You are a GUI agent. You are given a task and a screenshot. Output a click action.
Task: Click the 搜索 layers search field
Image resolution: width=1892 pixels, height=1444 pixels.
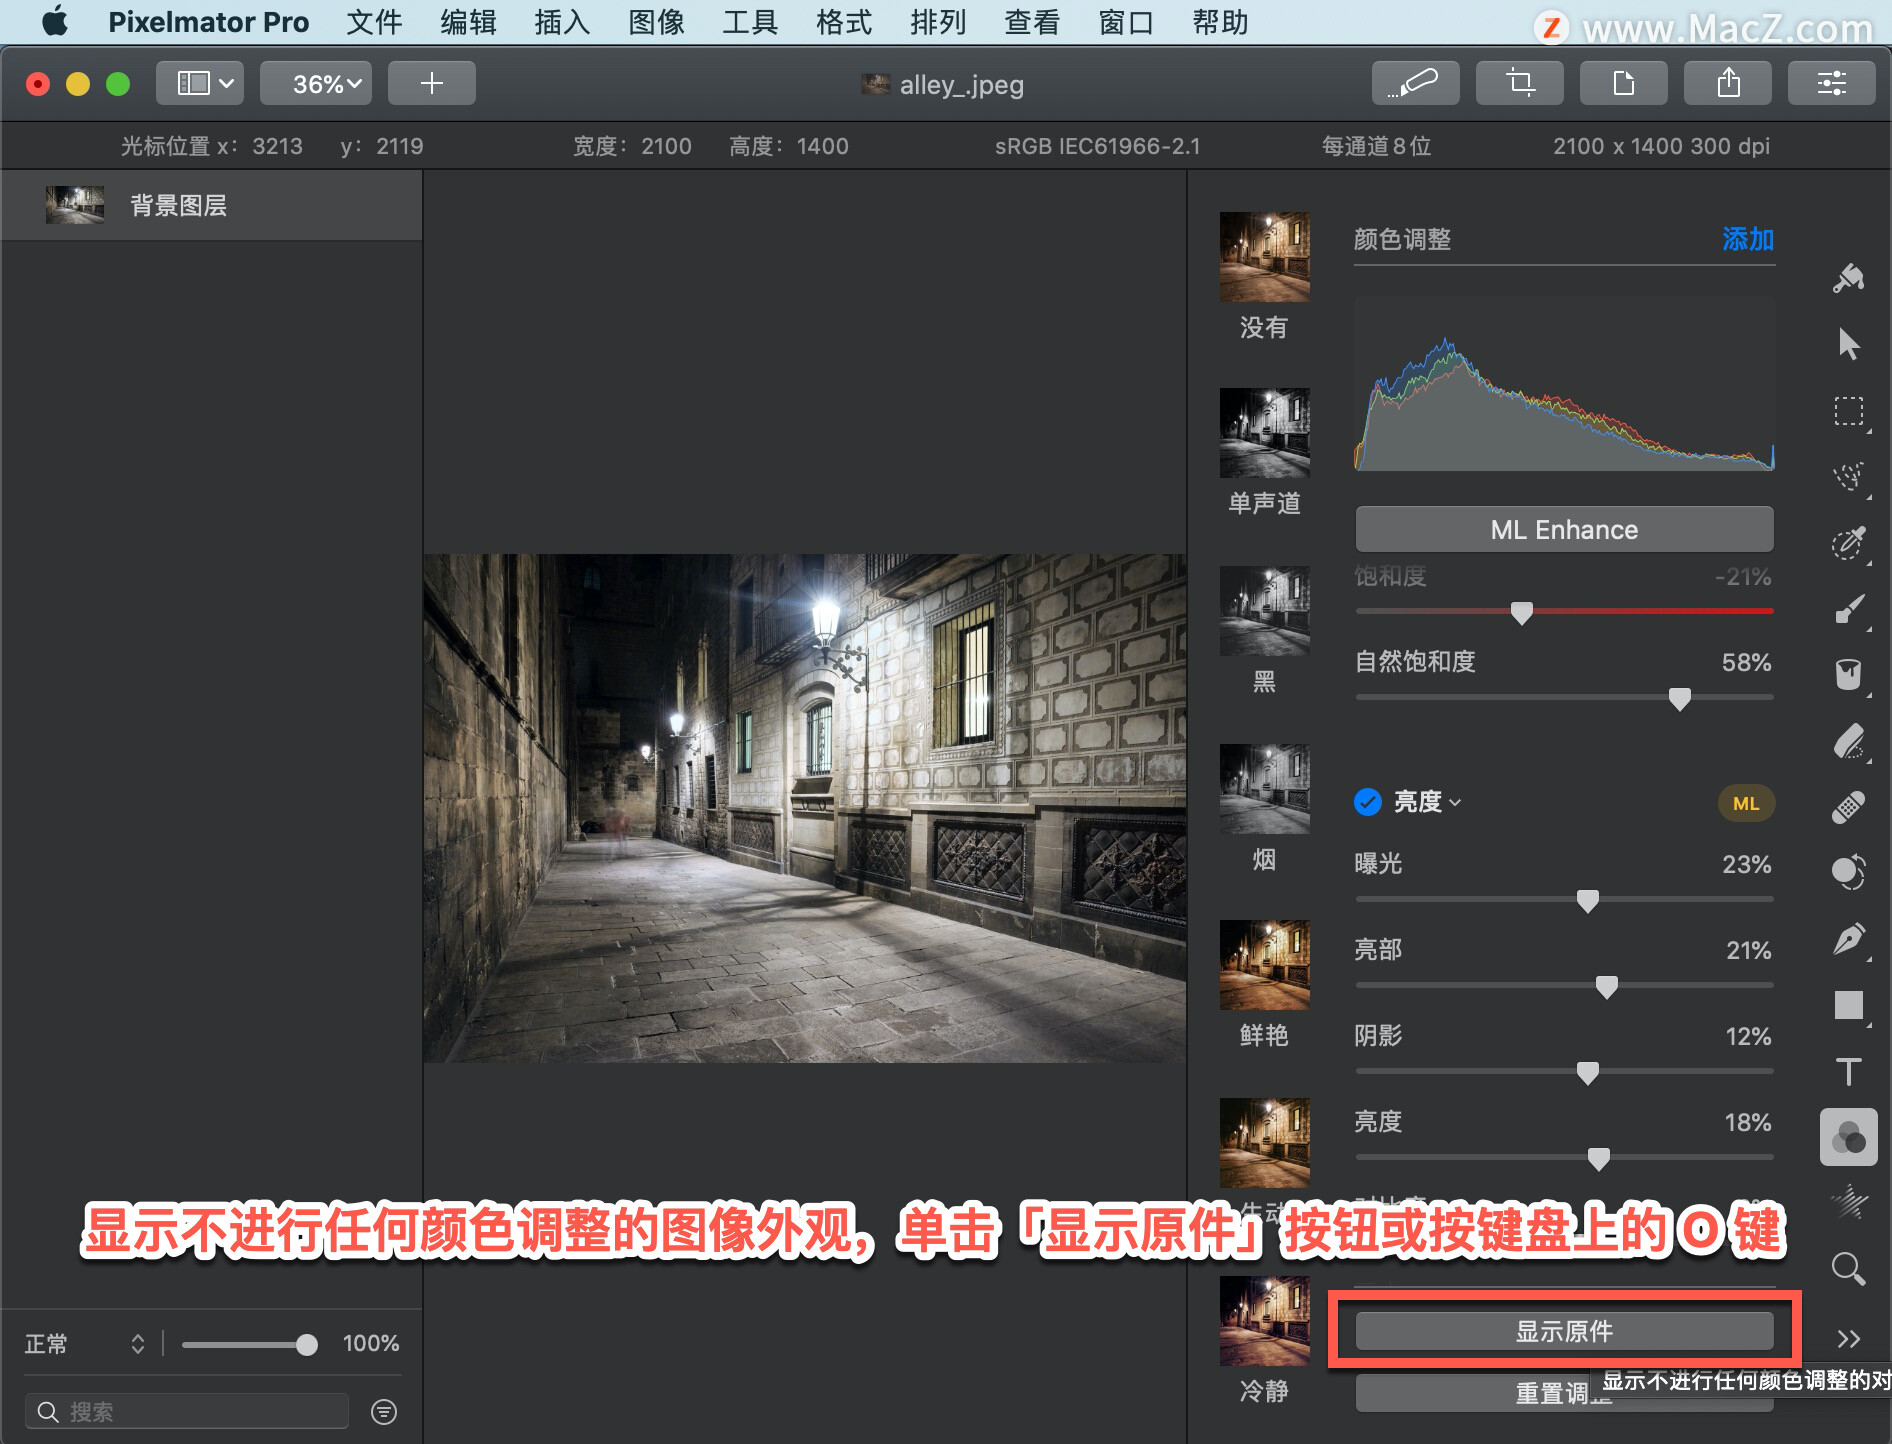click(188, 1411)
